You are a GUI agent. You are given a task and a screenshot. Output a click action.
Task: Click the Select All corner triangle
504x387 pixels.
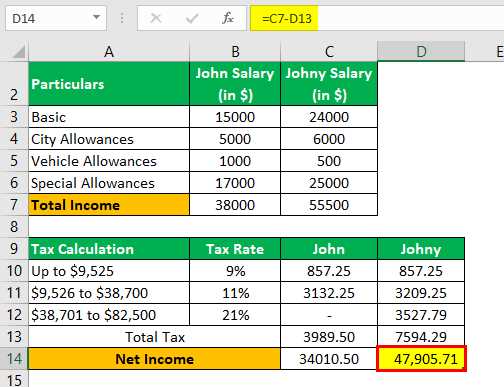coord(18,52)
